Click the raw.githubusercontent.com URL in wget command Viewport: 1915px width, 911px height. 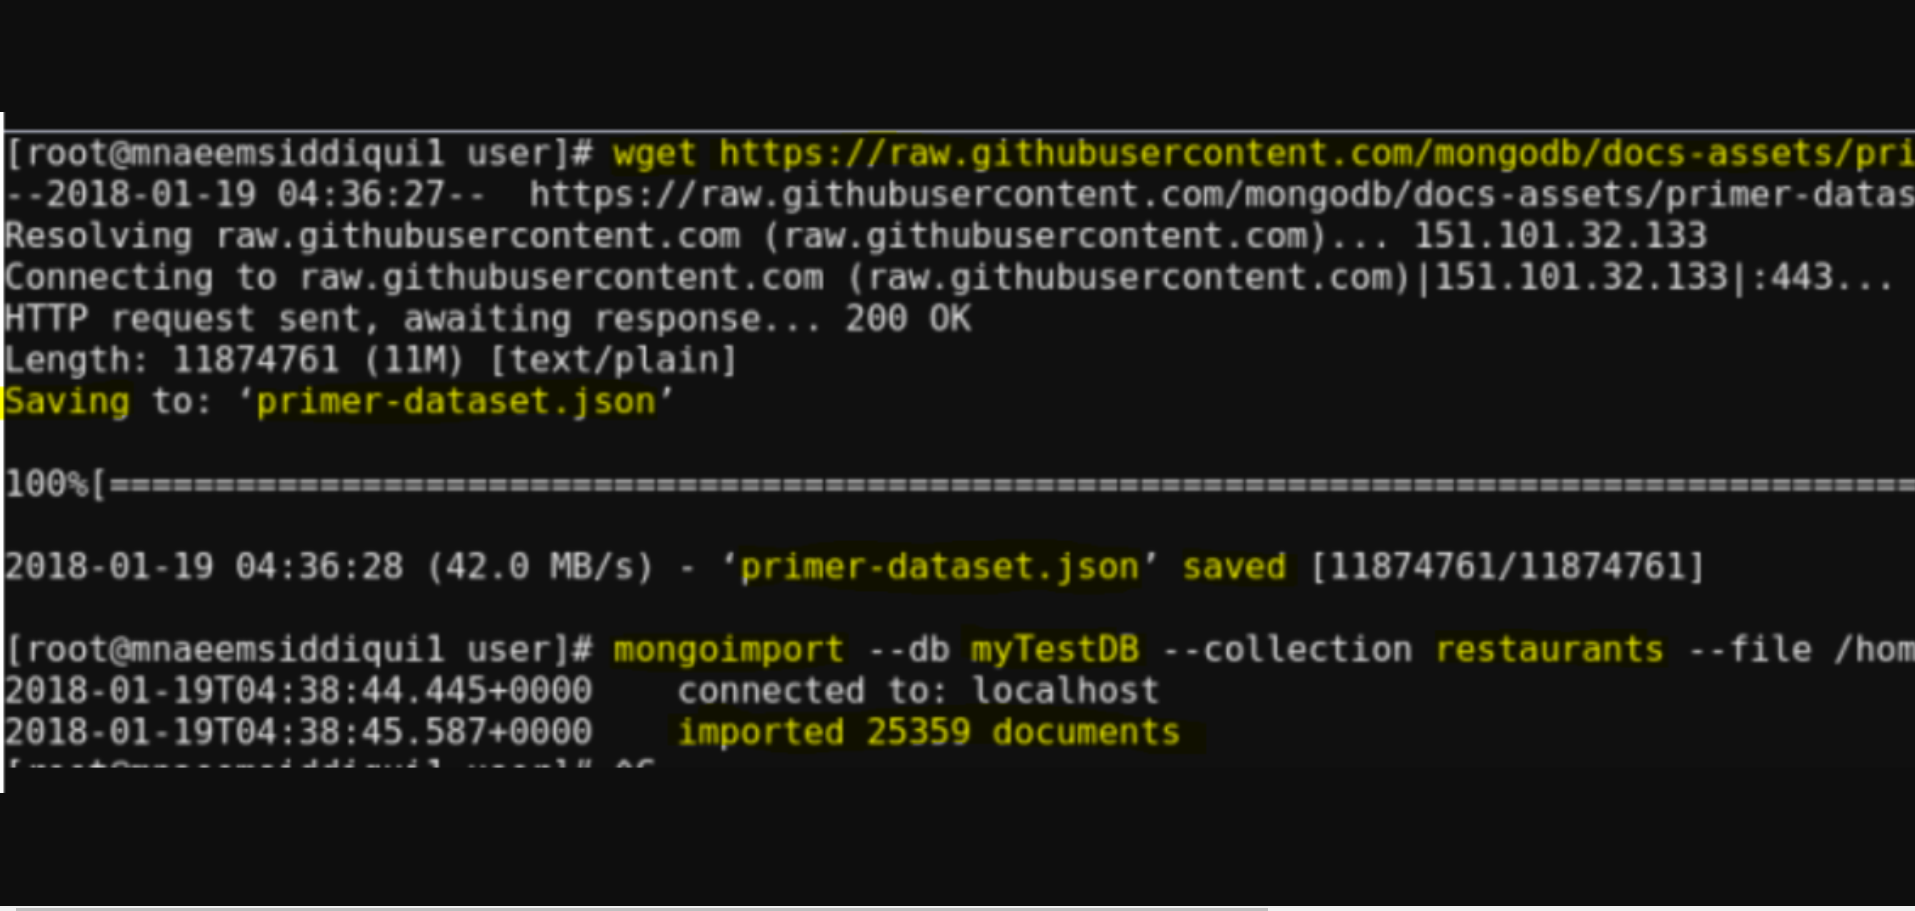pos(1316,154)
